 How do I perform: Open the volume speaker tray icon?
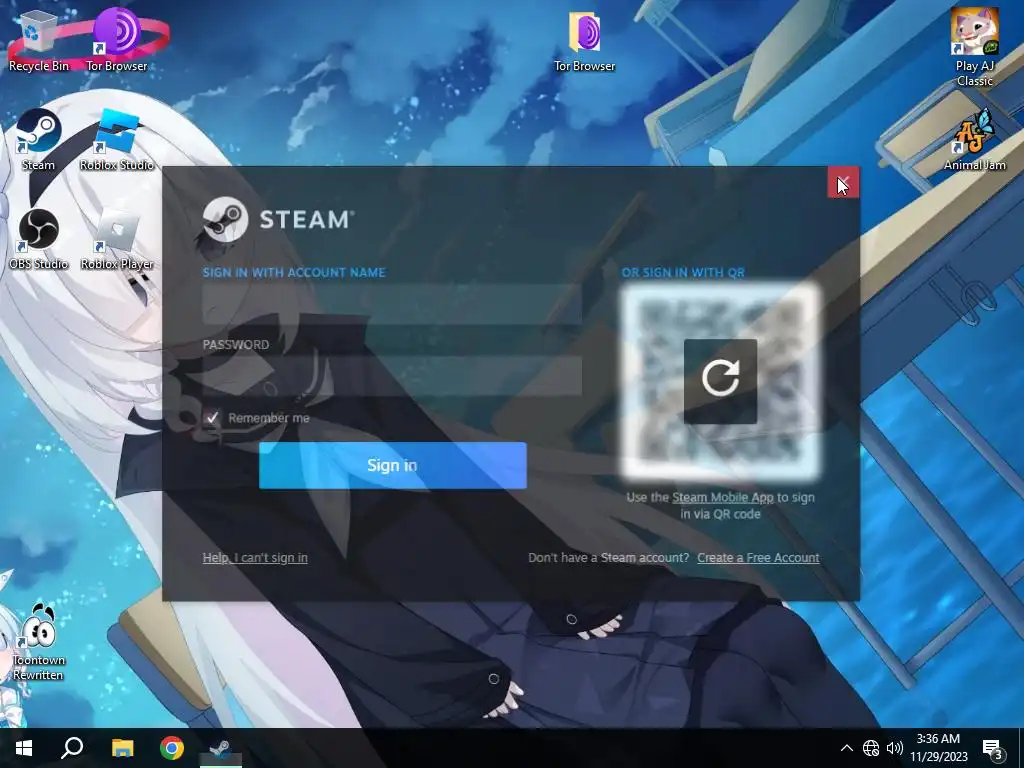pos(895,748)
